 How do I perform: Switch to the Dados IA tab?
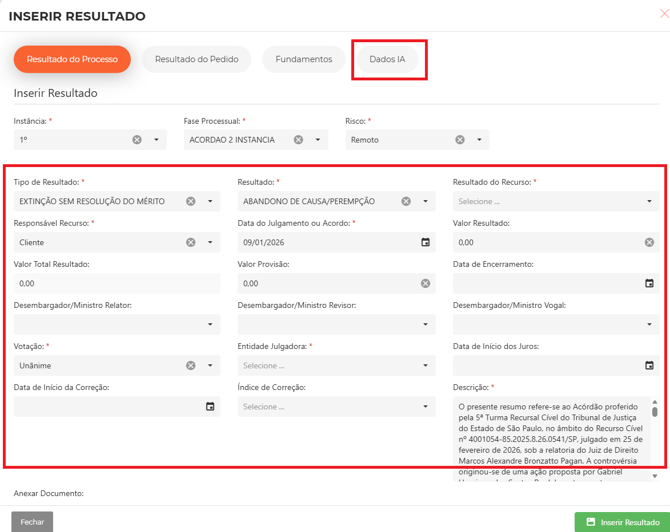click(387, 59)
